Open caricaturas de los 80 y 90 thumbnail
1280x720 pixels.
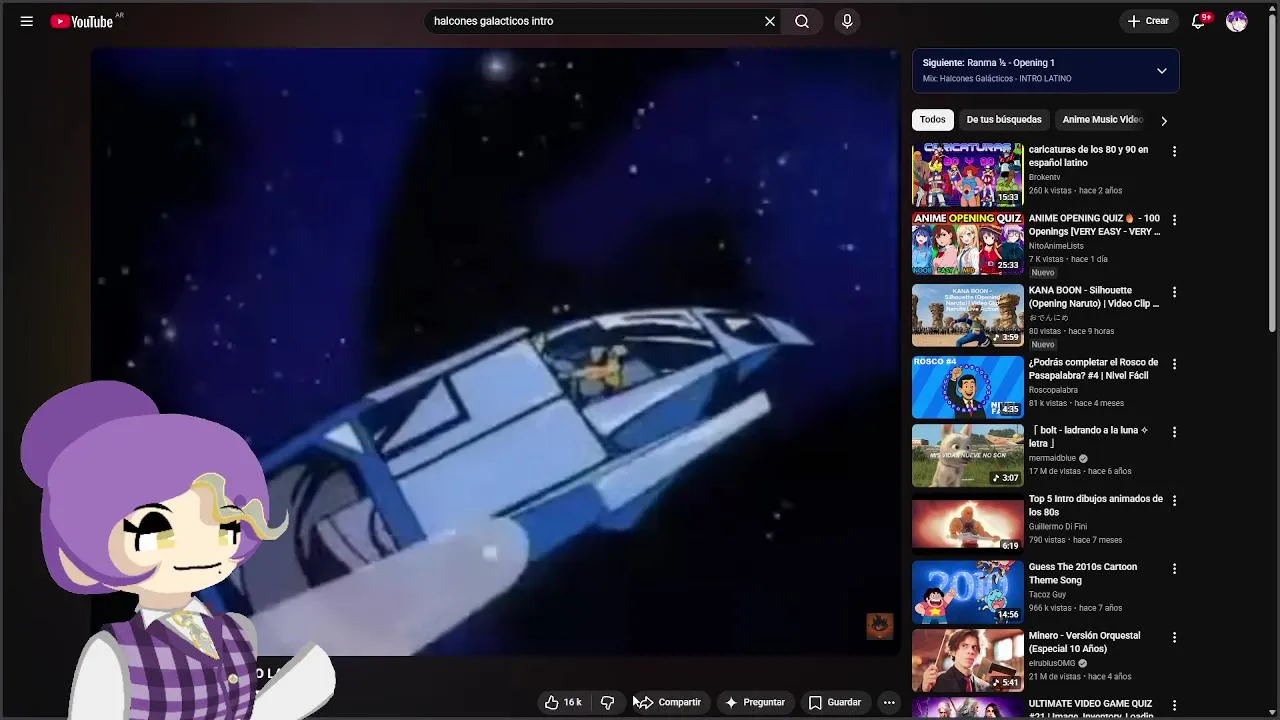tap(968, 175)
